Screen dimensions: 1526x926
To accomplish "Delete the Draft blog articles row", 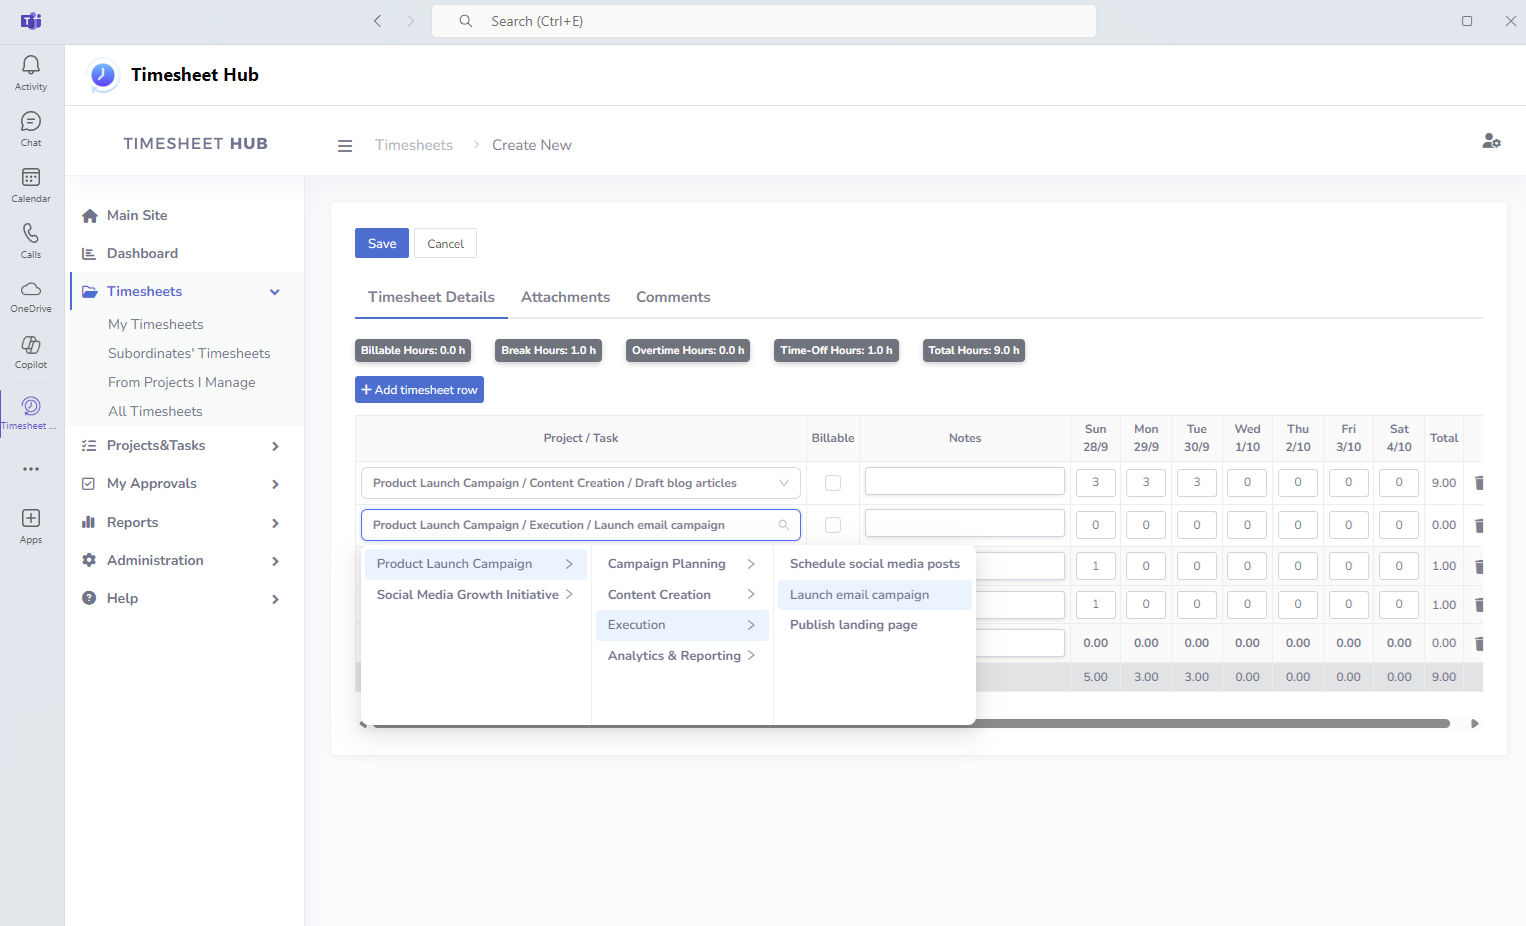I will pyautogui.click(x=1479, y=483).
